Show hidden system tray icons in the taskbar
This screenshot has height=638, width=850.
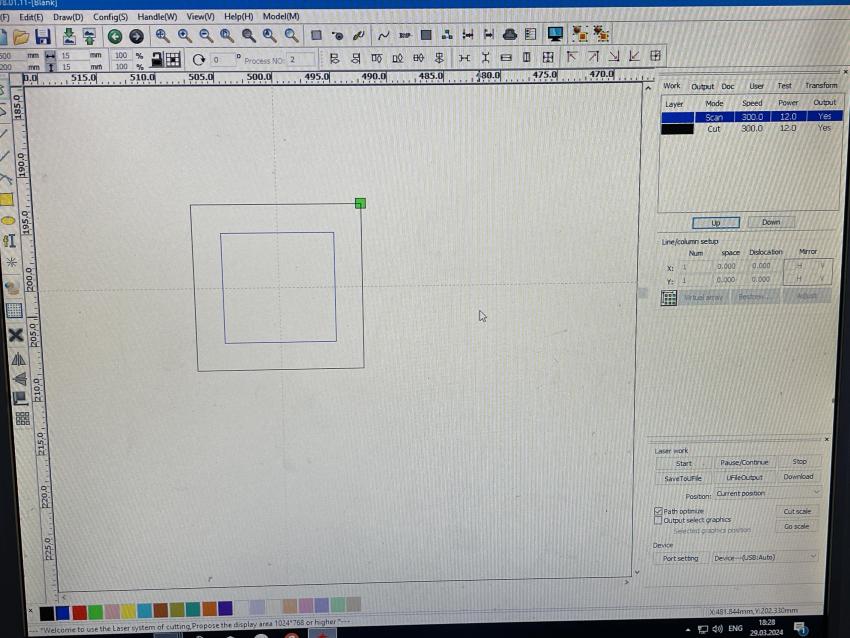coord(689,628)
